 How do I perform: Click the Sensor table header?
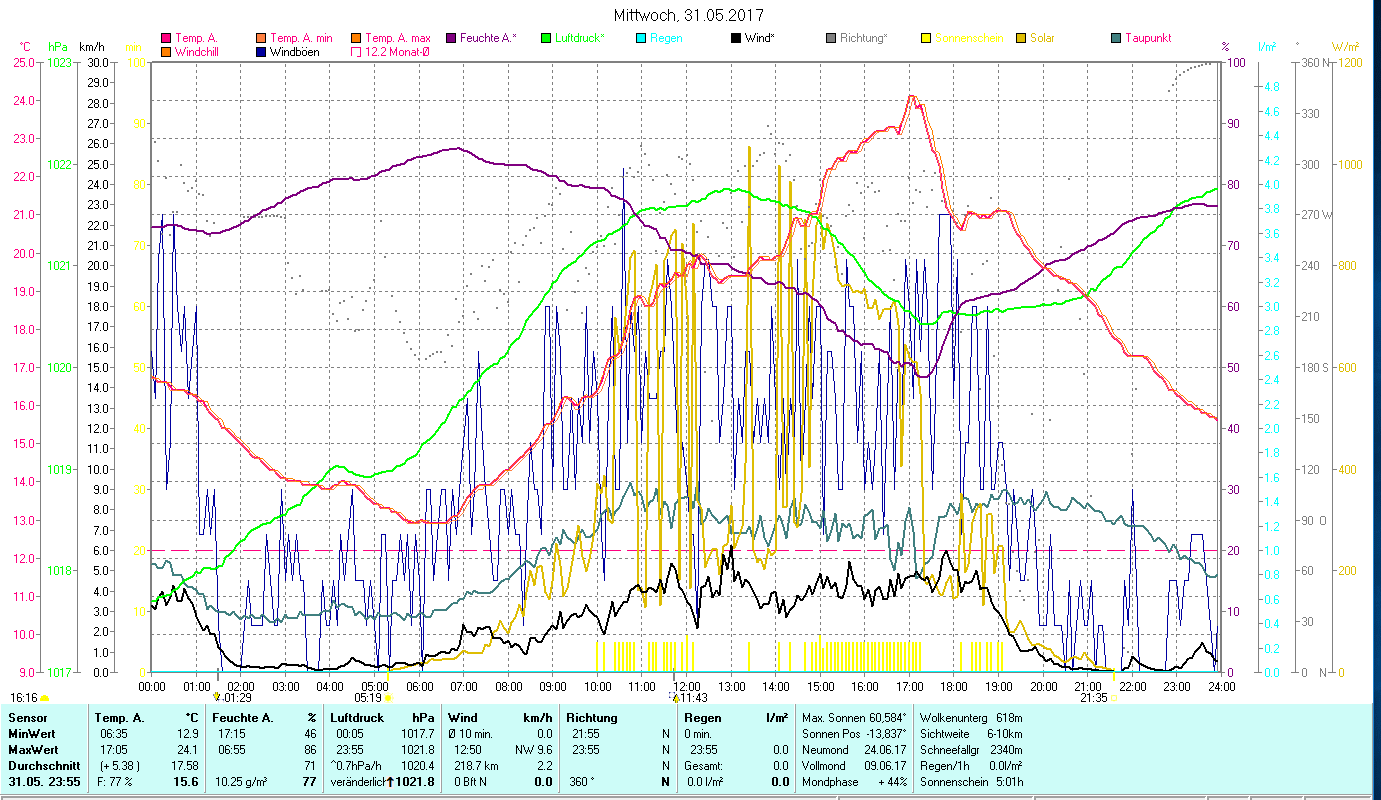(27, 718)
